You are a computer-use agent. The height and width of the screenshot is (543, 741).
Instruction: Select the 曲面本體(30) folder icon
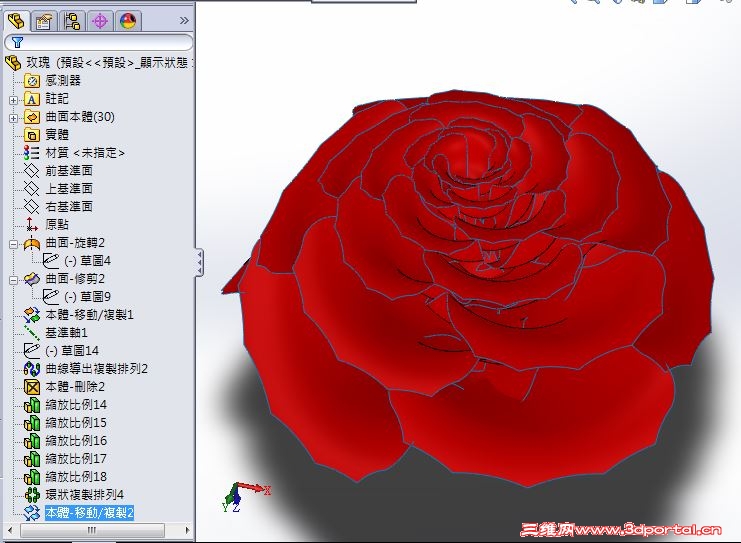tap(32, 117)
